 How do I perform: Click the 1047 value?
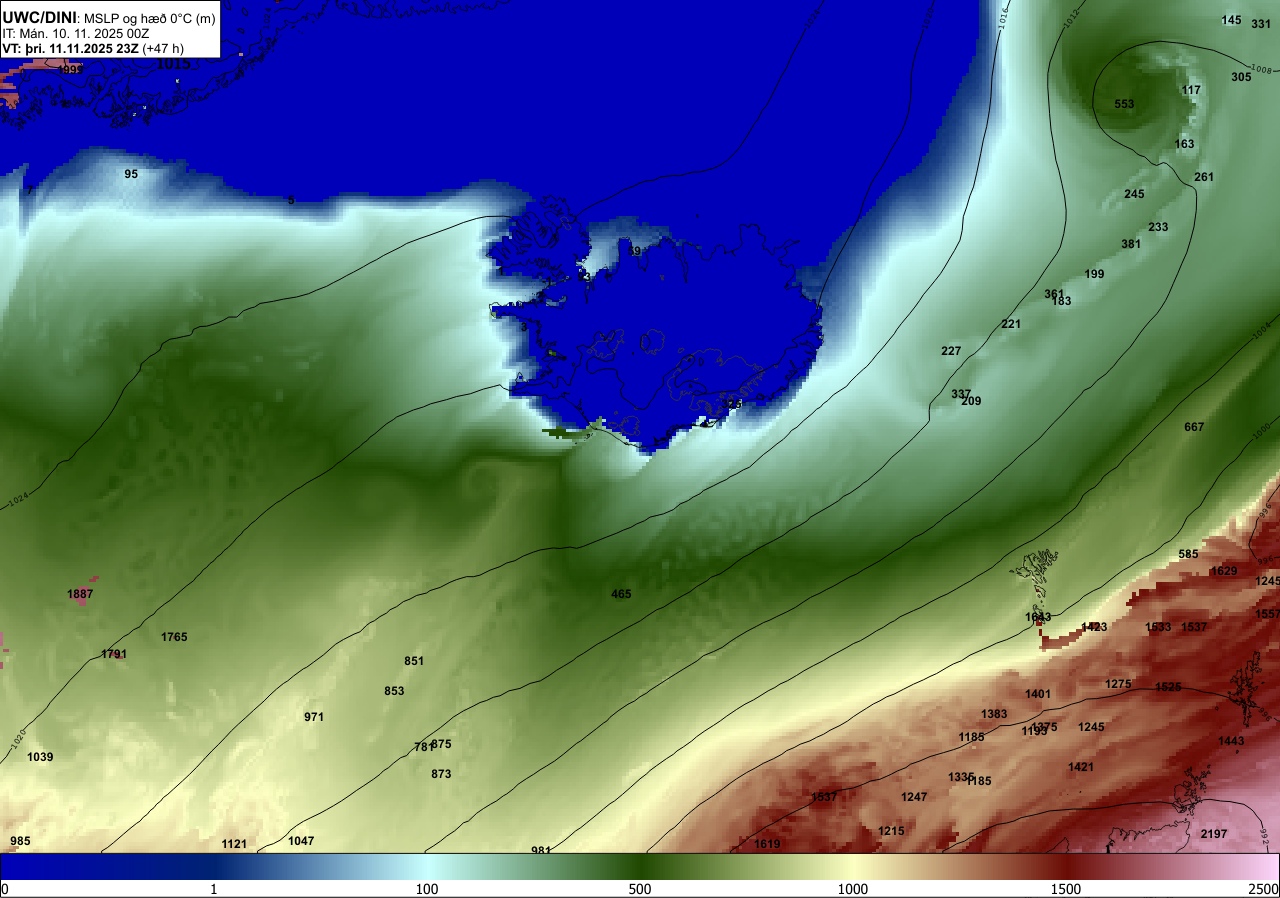tap(301, 841)
